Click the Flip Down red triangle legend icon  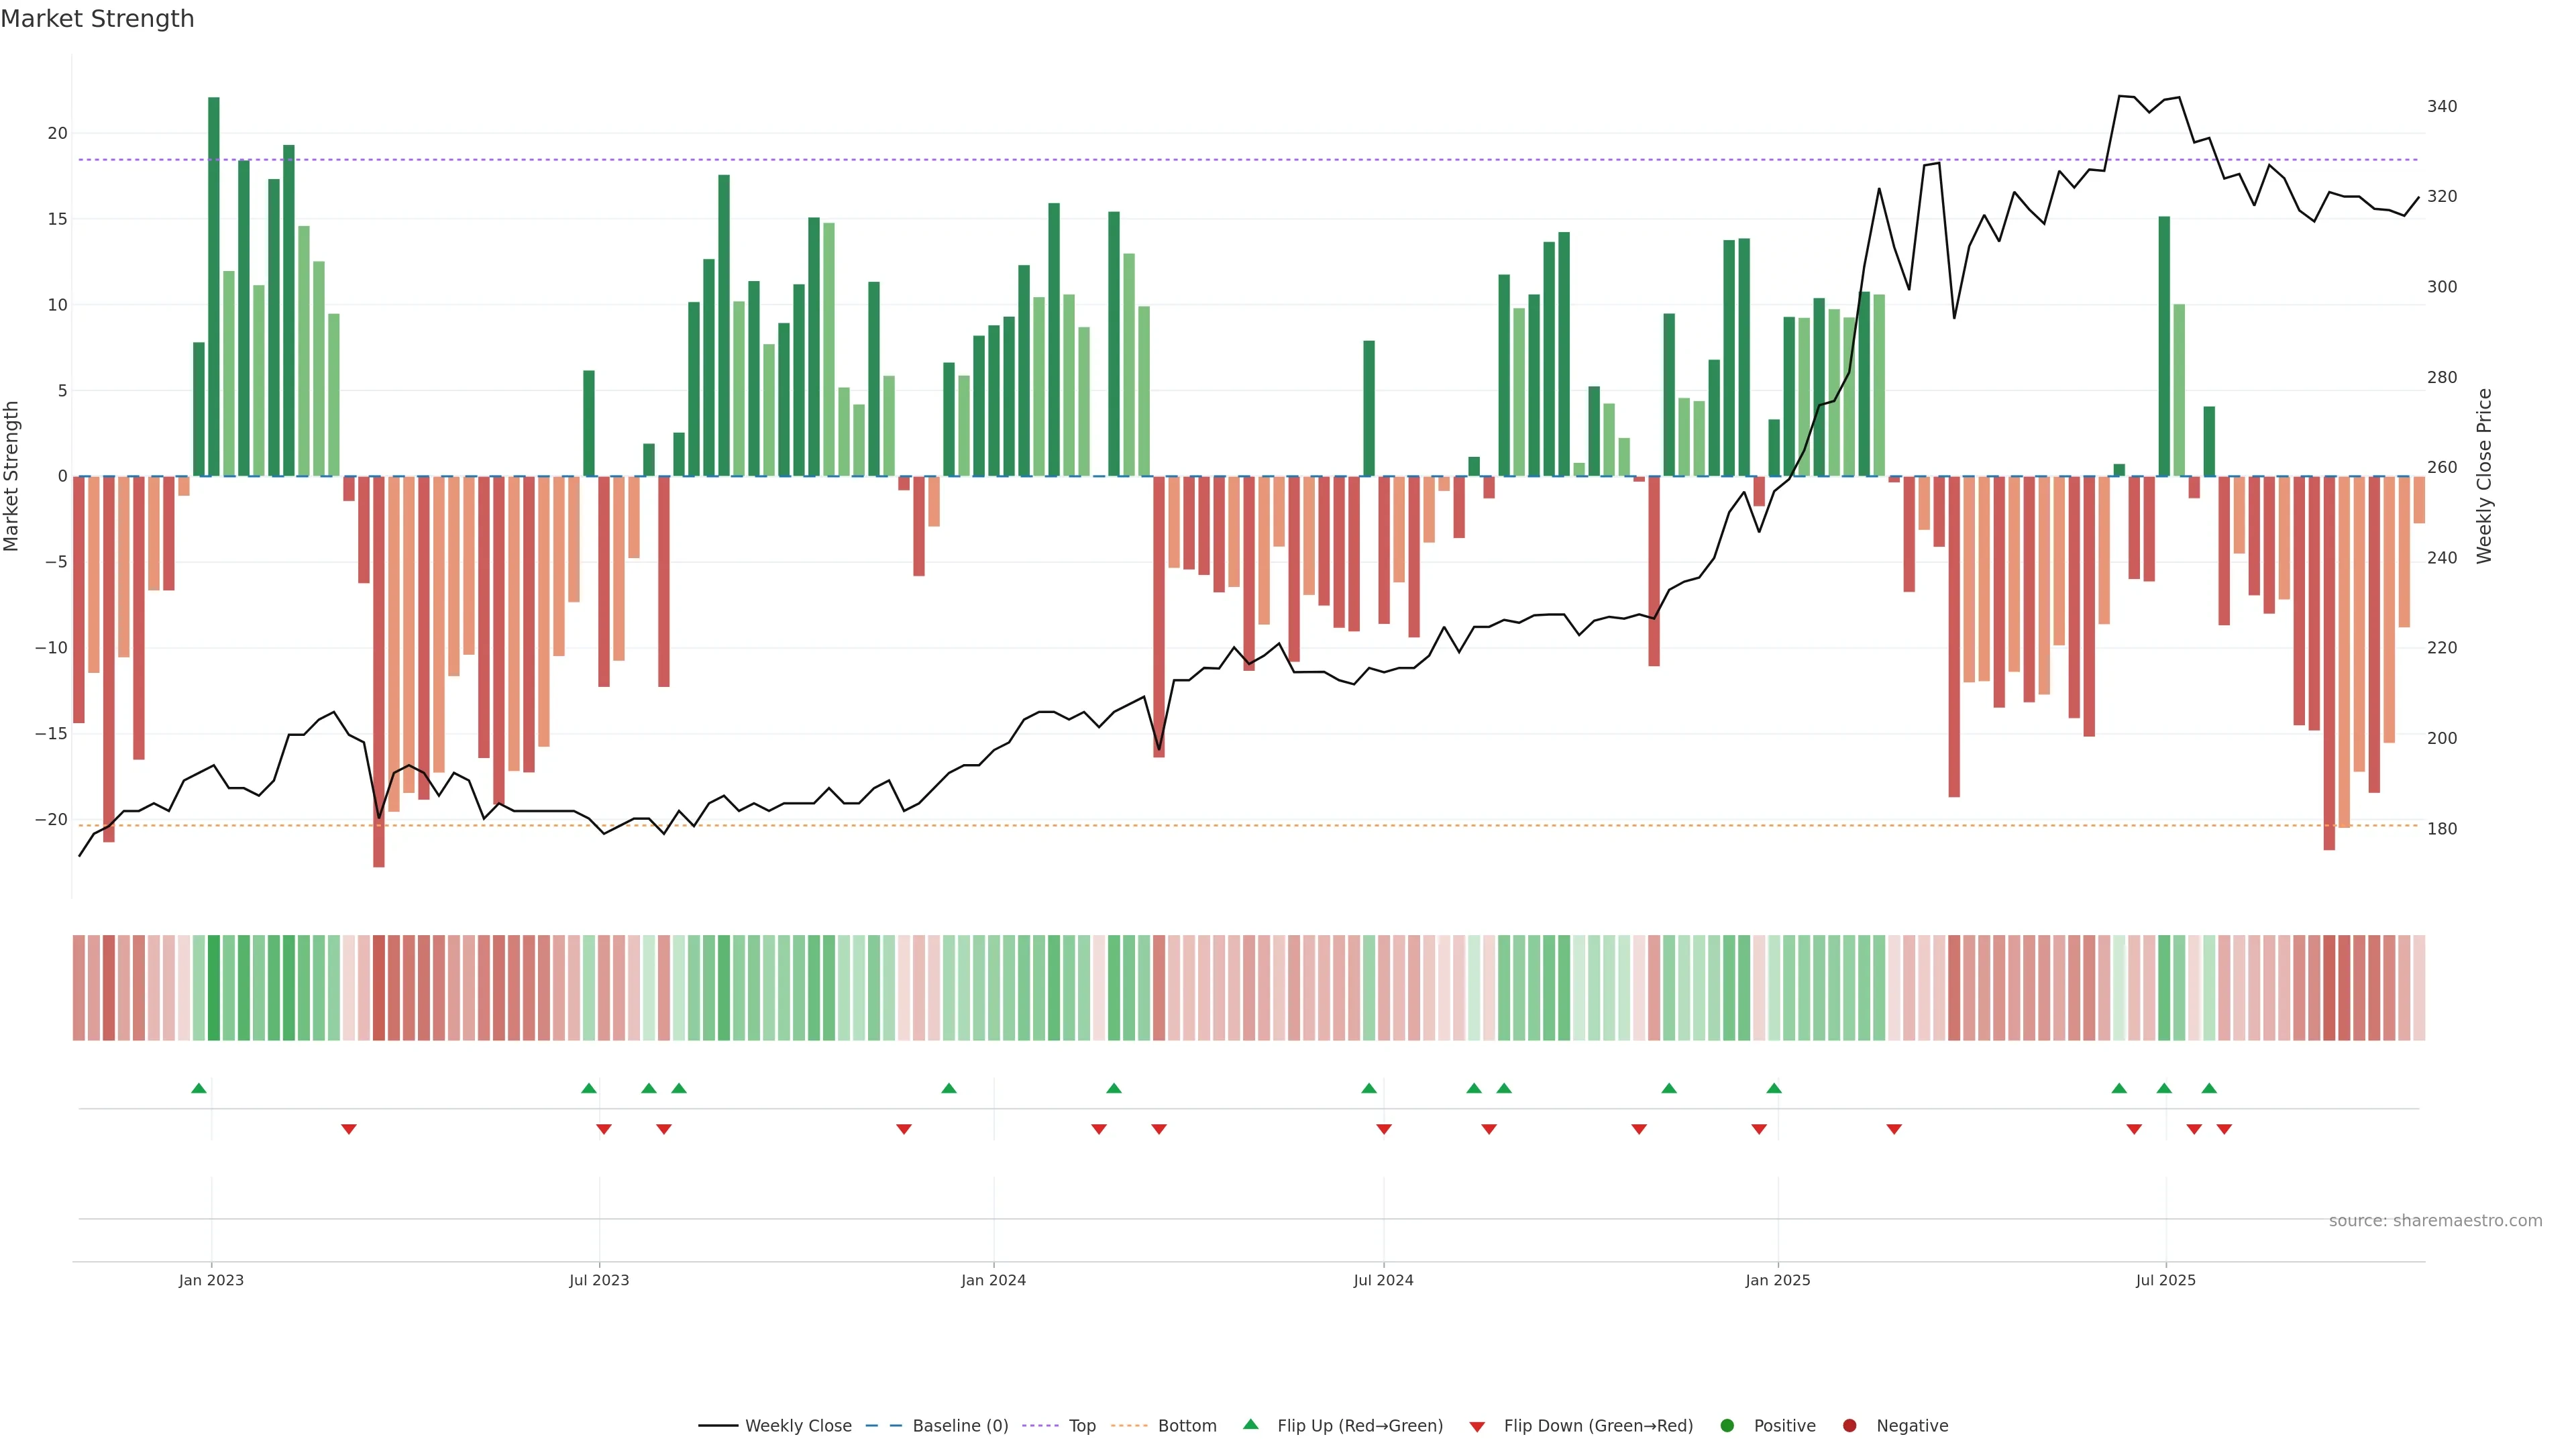pyautogui.click(x=1477, y=1426)
